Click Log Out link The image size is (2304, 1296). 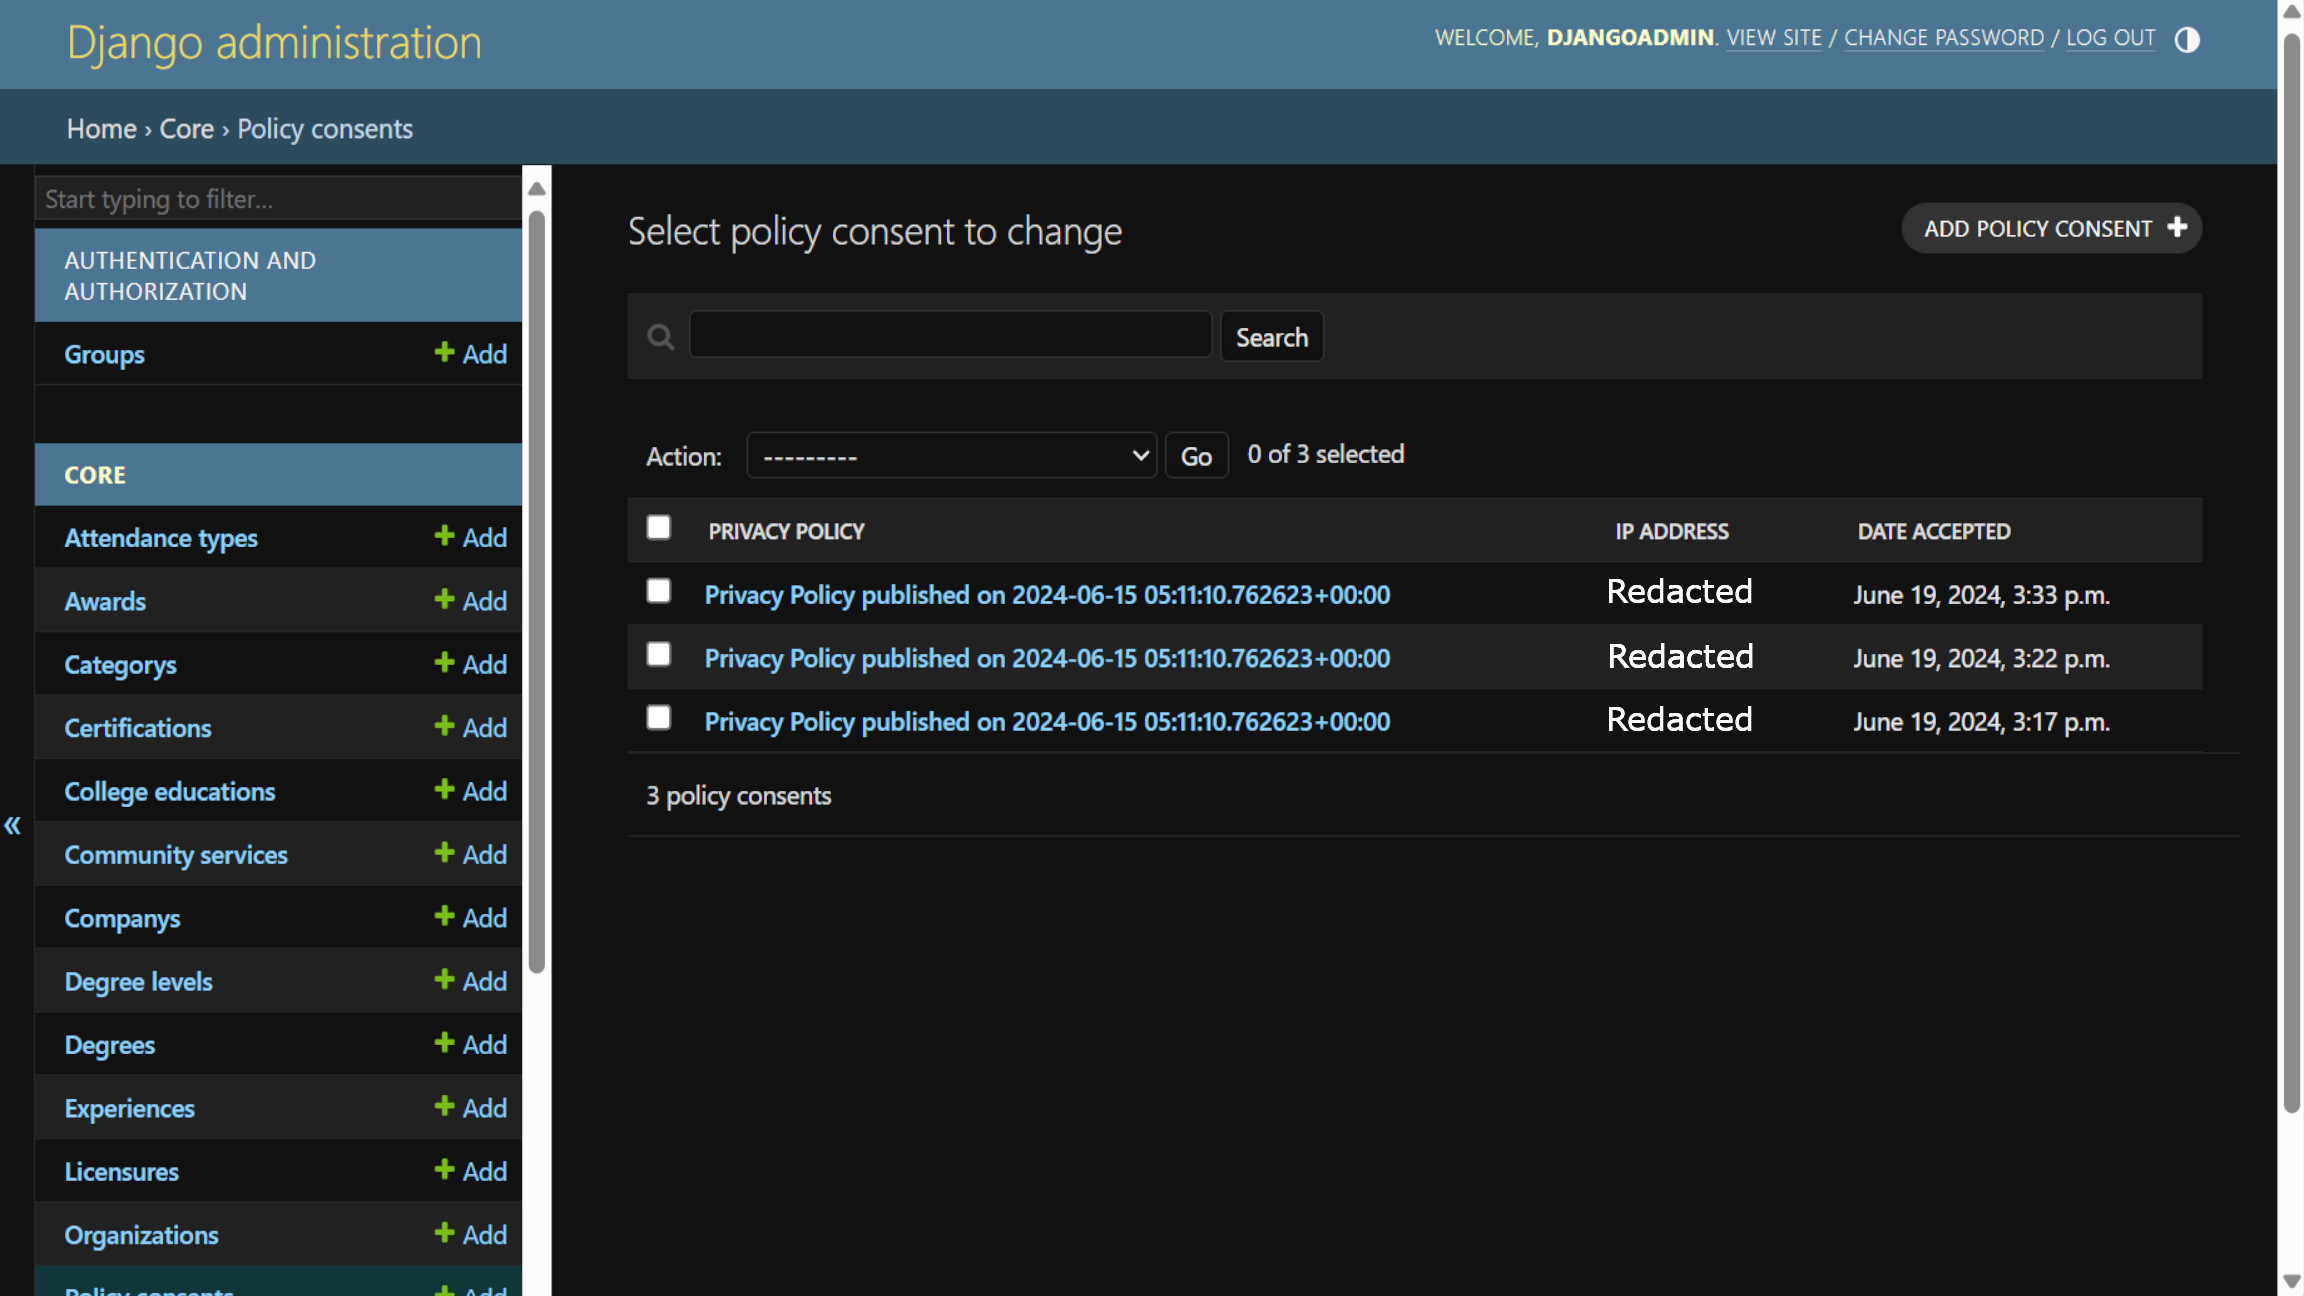pyautogui.click(x=2111, y=38)
